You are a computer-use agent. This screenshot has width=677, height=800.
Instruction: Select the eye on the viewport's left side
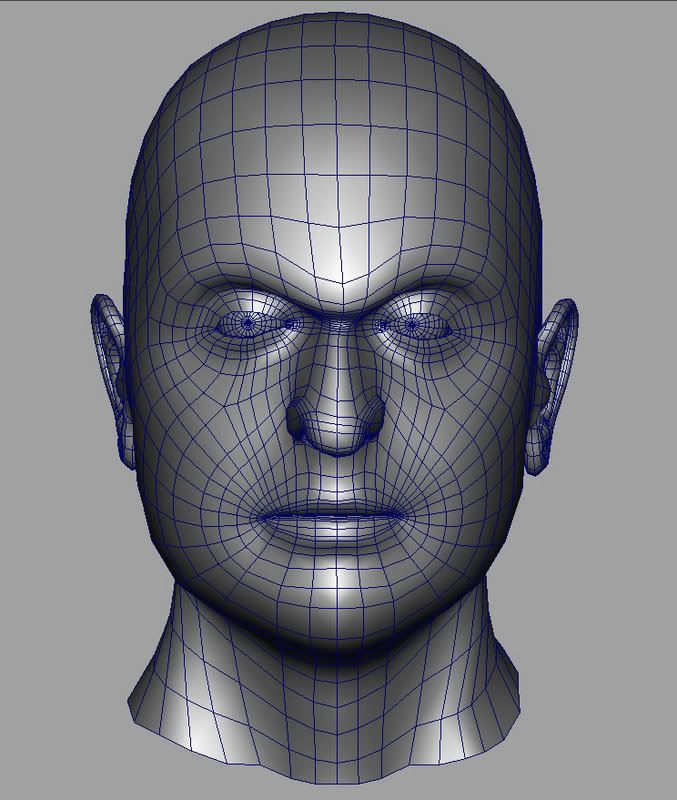tap(247, 323)
